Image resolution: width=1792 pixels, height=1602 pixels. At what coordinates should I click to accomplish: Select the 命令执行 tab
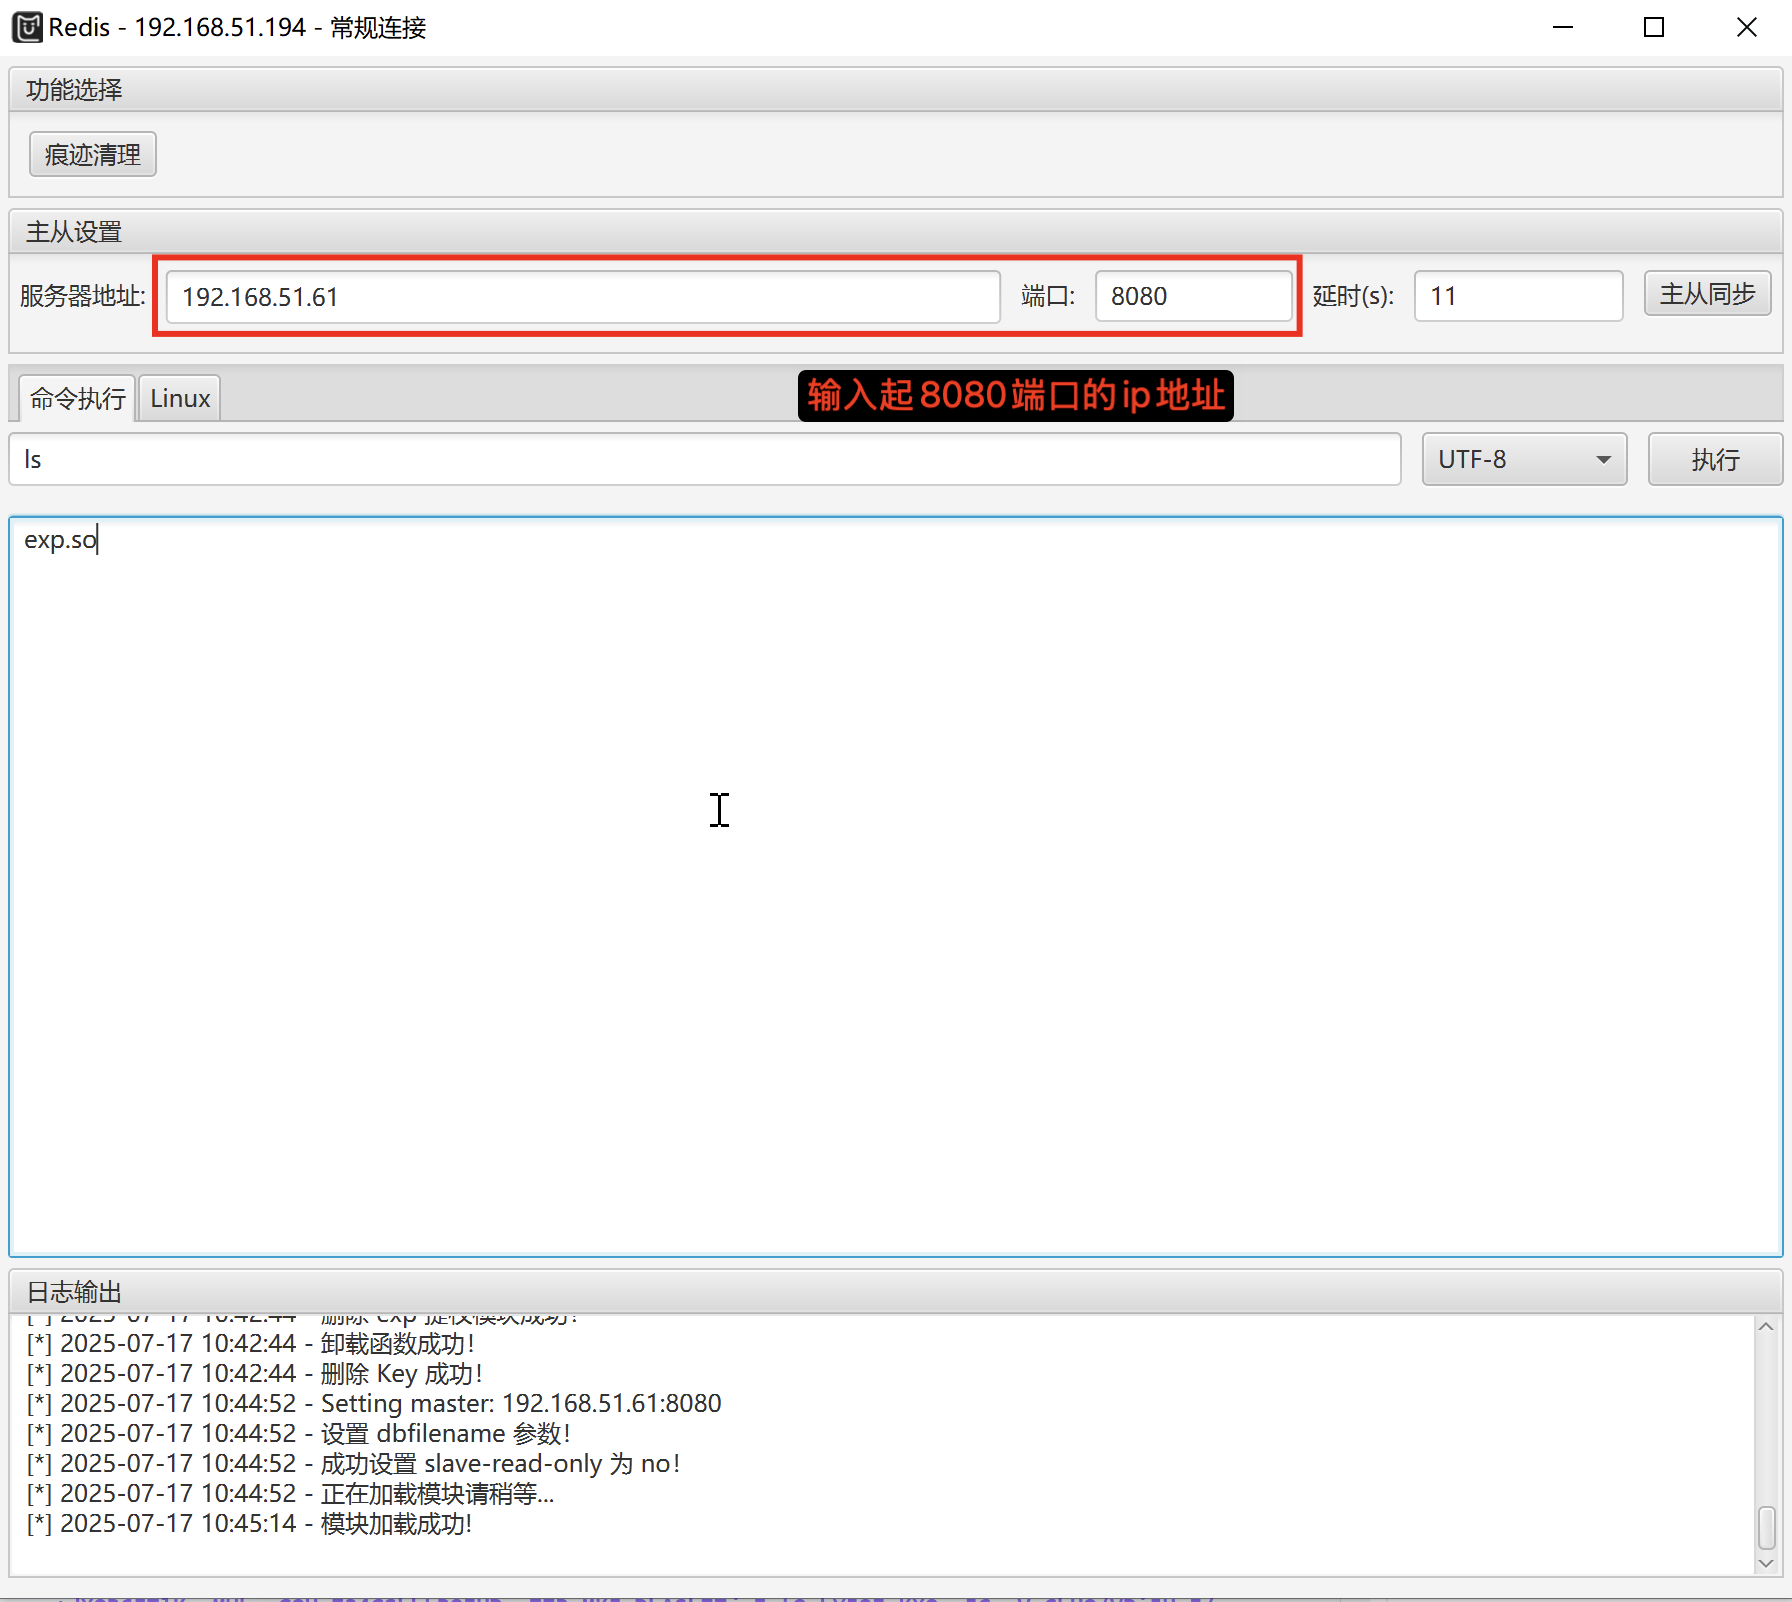[x=78, y=399]
